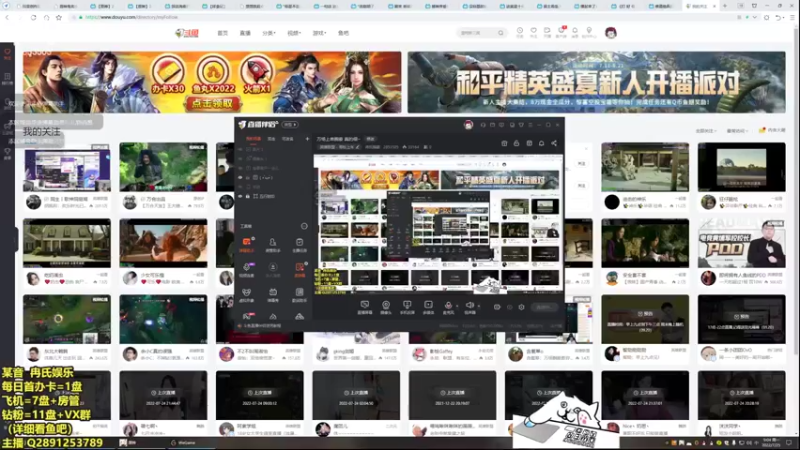The image size is (800, 450).
Task: Open the 最近访问 sort dropdown
Action: pos(737,131)
